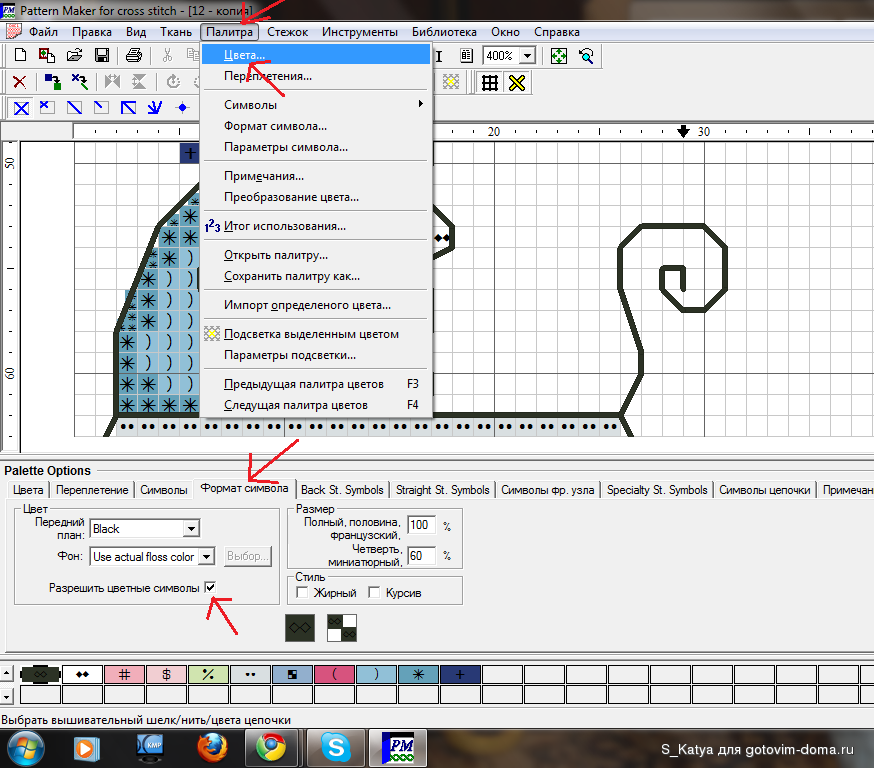Click palette scroll up arrow

[x=6, y=673]
